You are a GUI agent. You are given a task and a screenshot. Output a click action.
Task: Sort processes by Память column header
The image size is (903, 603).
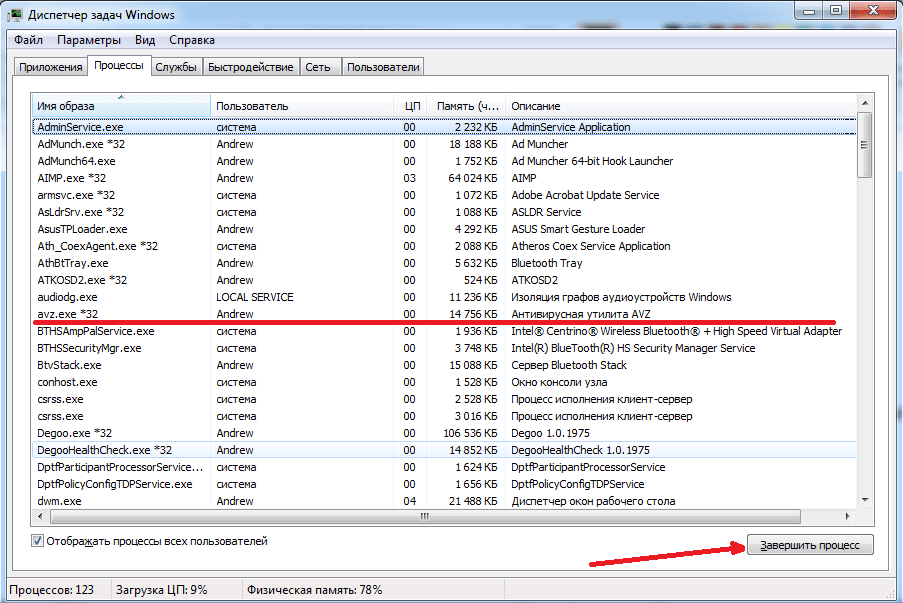pyautogui.click(x=465, y=106)
